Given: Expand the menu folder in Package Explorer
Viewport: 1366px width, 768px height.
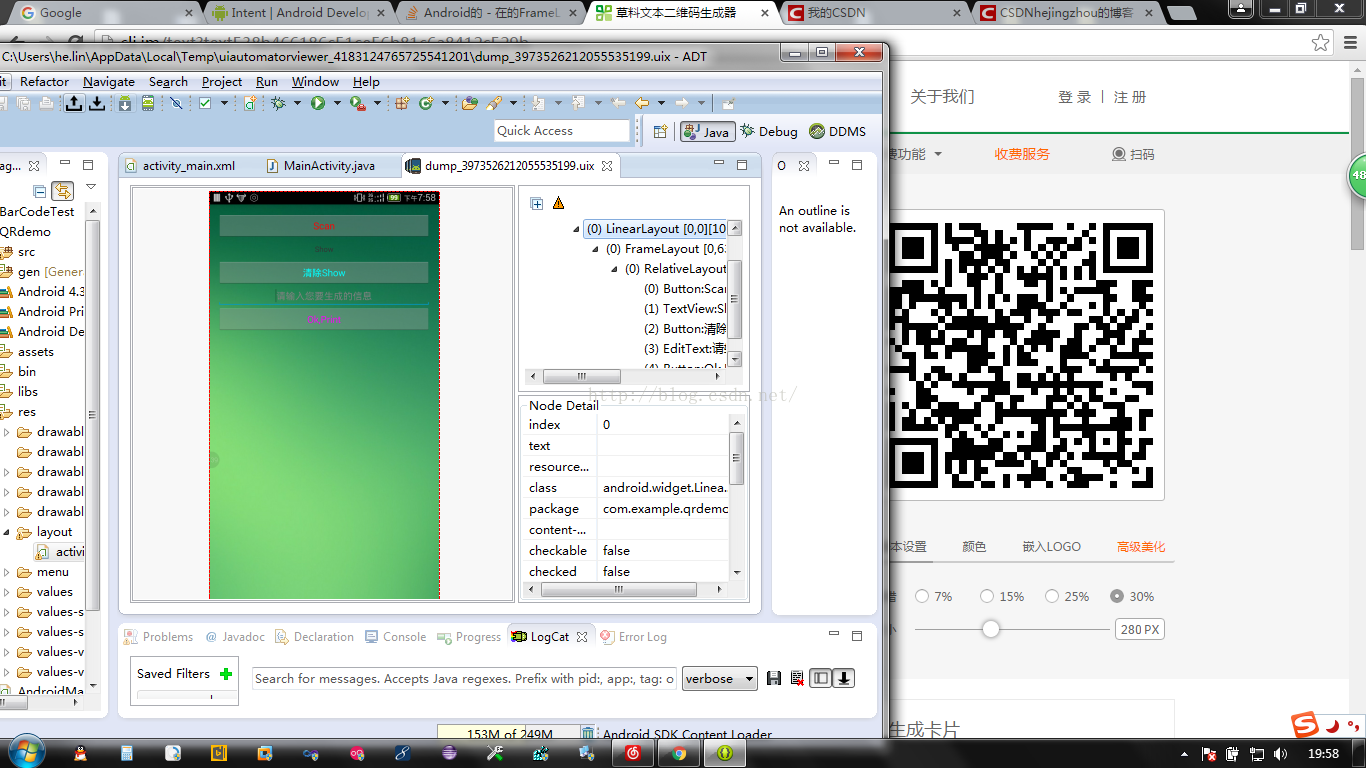Looking at the screenshot, I should (x=7, y=572).
